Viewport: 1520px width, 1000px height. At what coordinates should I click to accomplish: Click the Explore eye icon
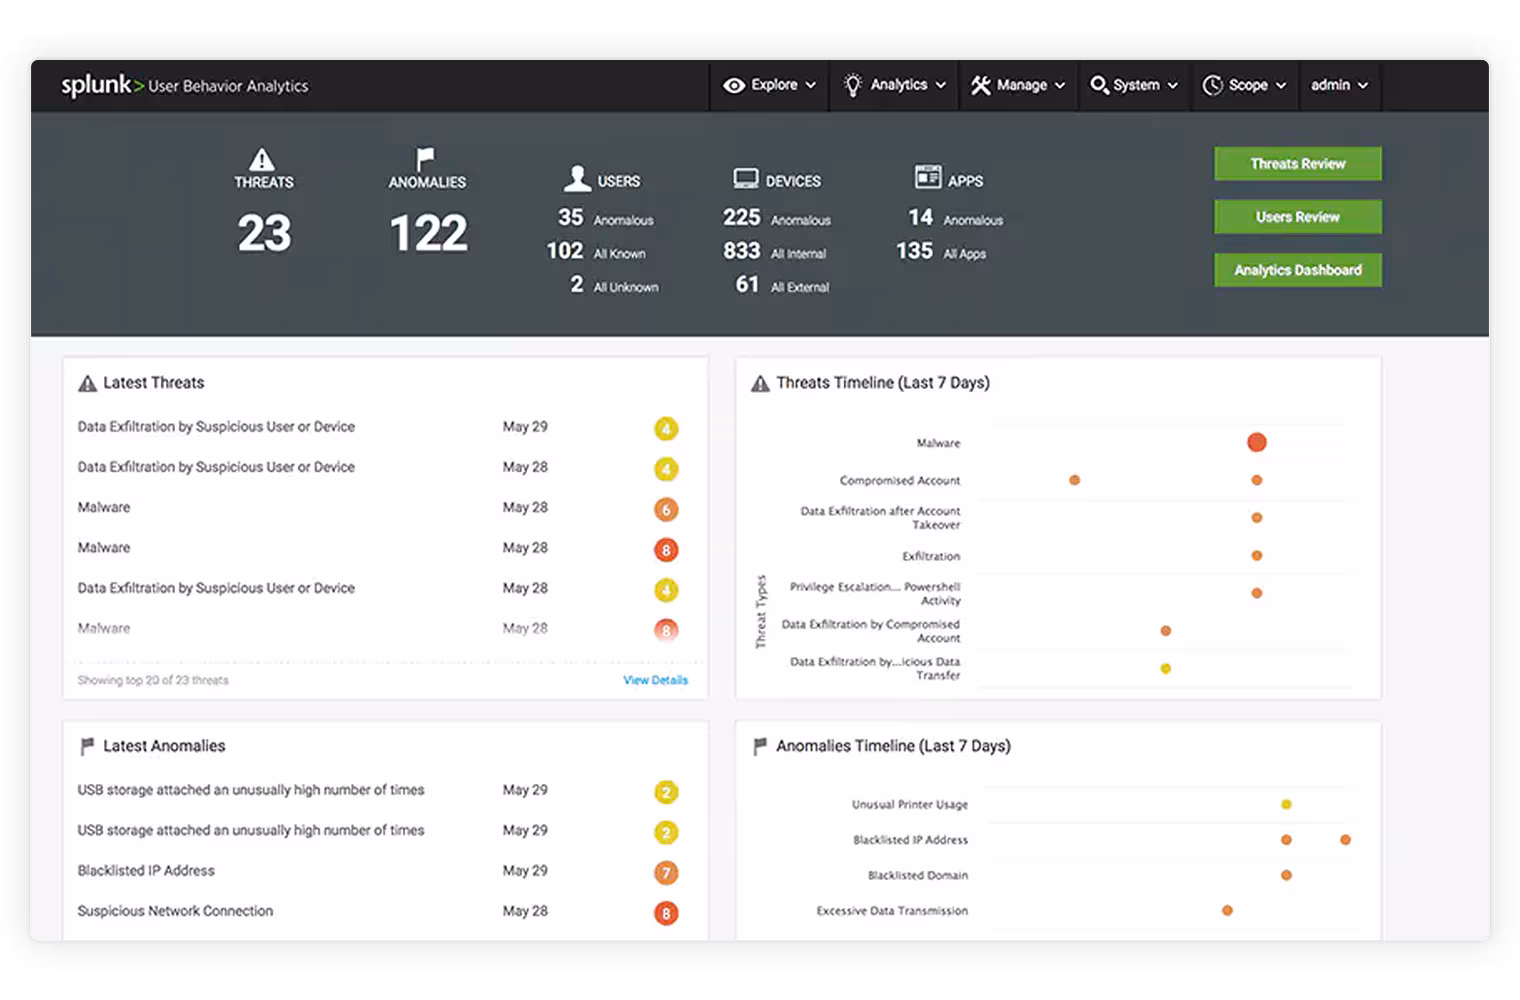(734, 86)
